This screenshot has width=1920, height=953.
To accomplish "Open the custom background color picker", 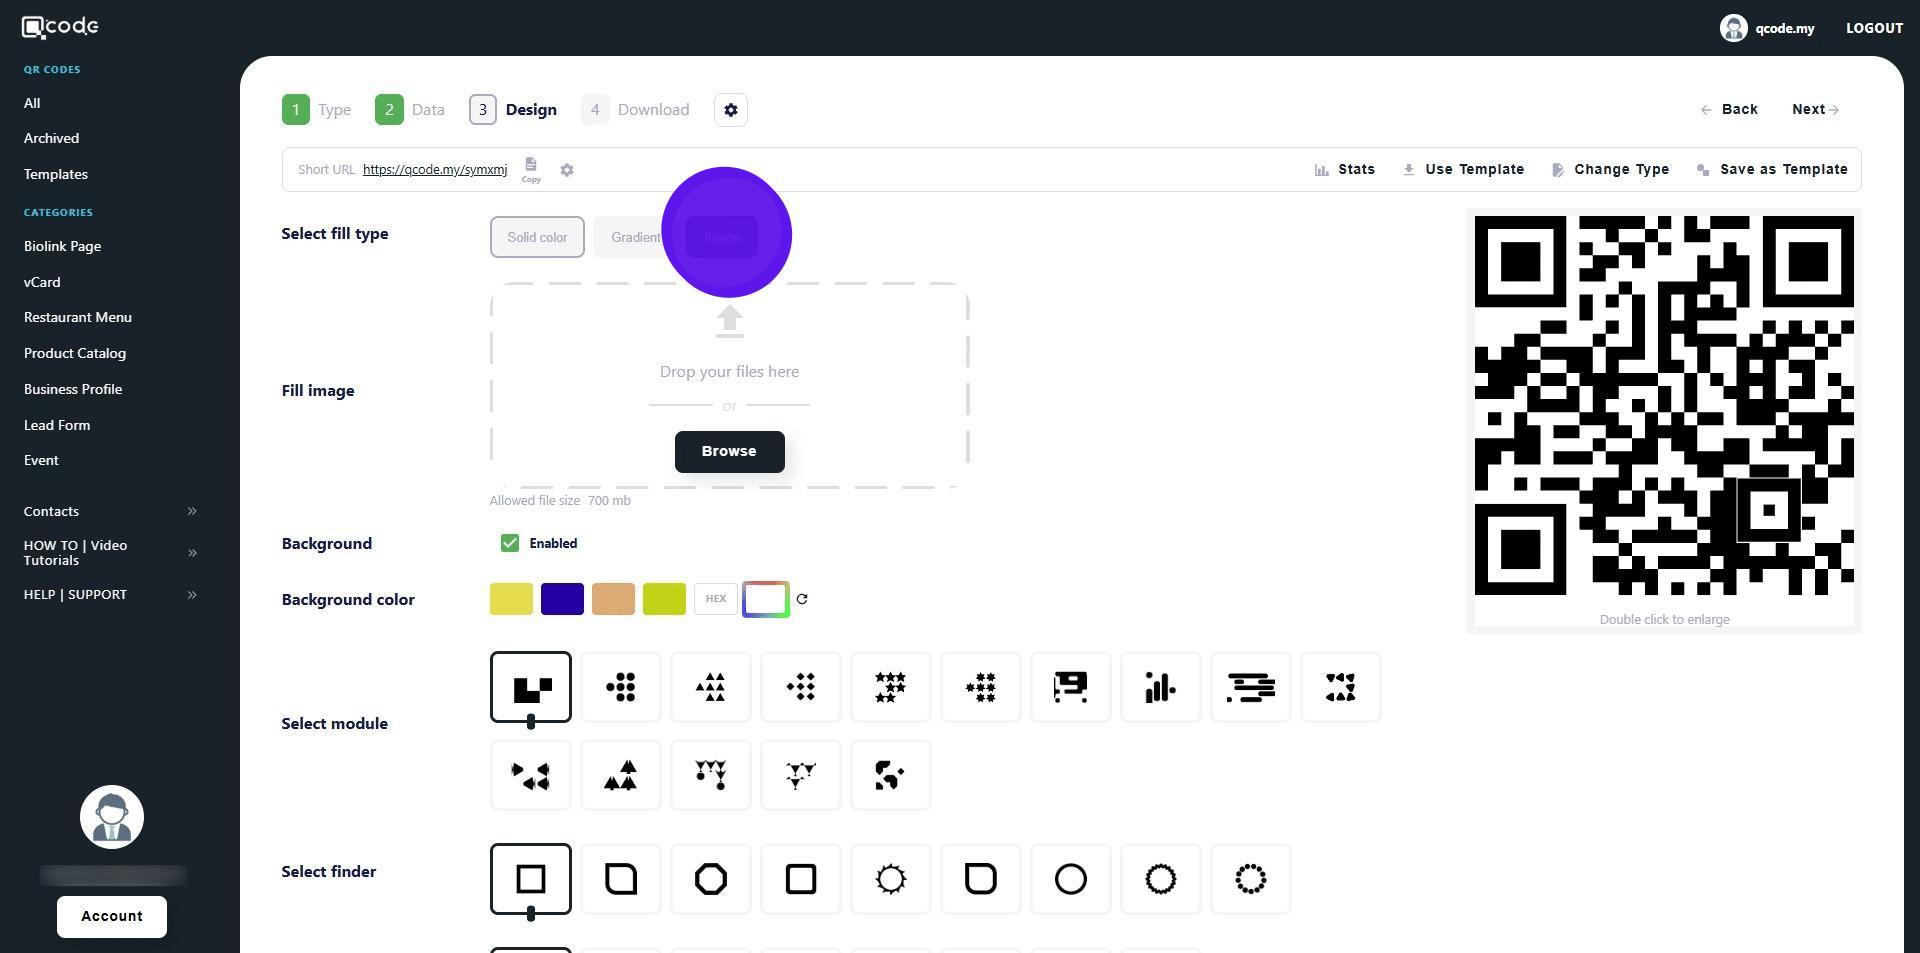I will click(x=766, y=599).
